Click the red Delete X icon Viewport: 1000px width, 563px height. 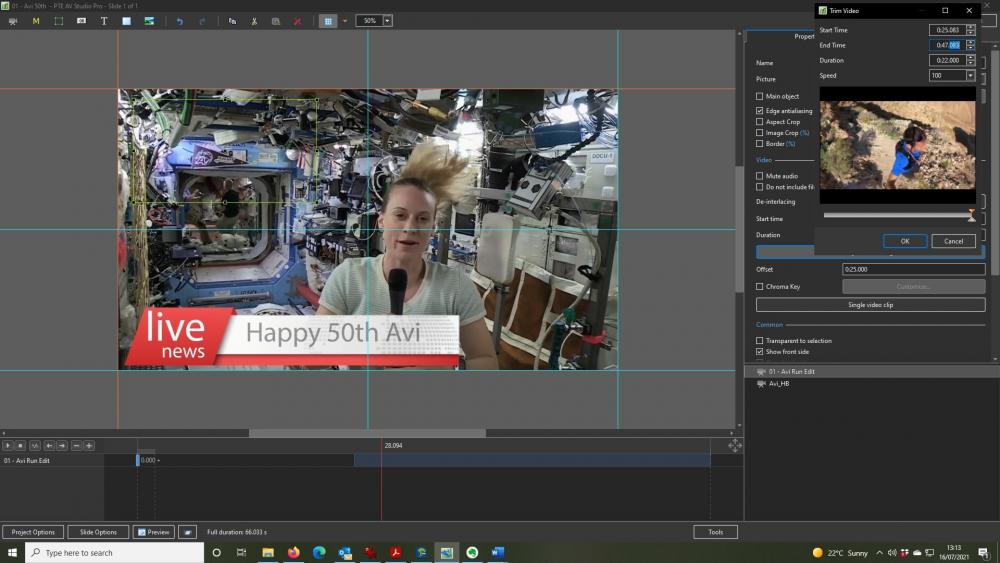click(297, 21)
